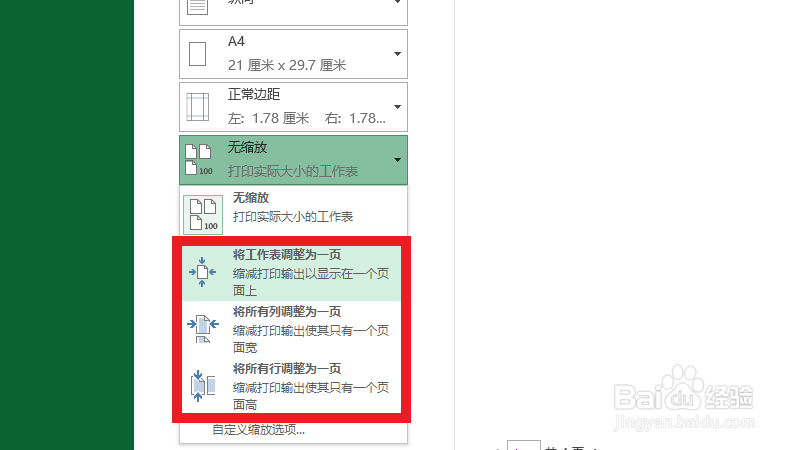Click the page number box at the bottom

pyautogui.click(x=523, y=445)
